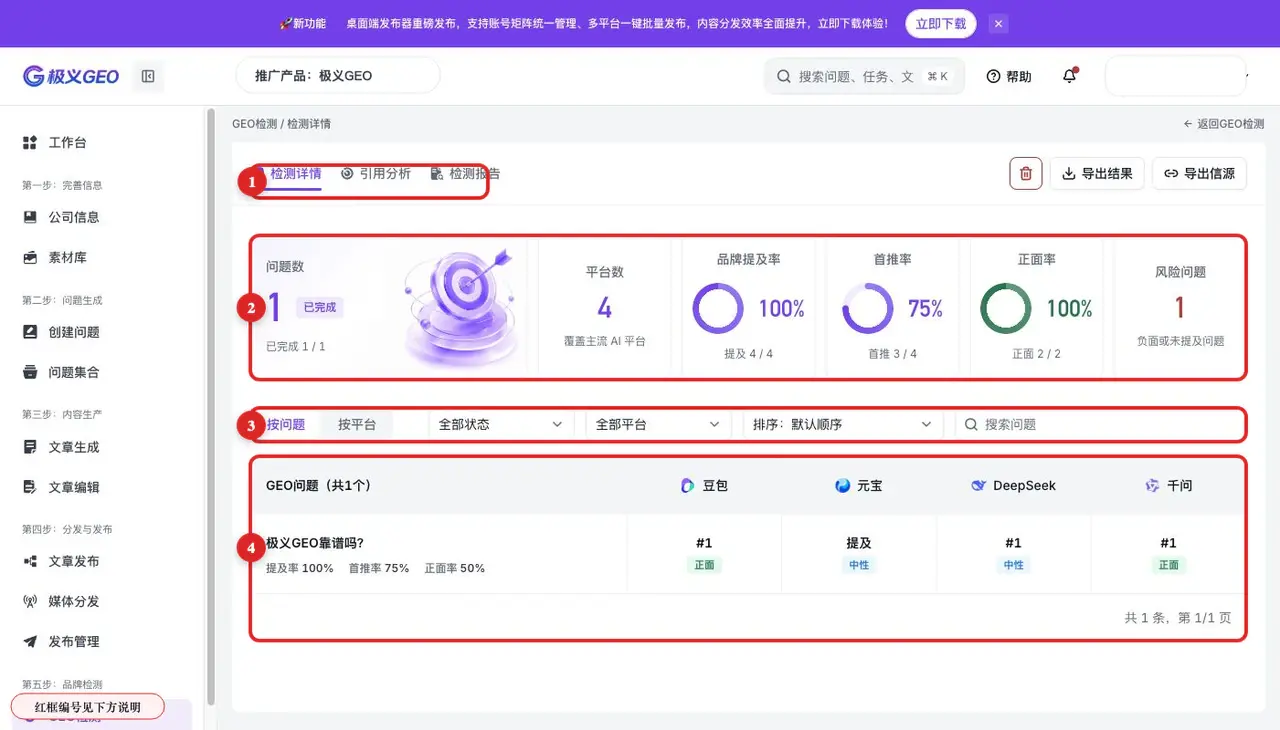Screen dimensions: 1280x730
Task: Close the purple announcement banner
Action: (x=998, y=23)
